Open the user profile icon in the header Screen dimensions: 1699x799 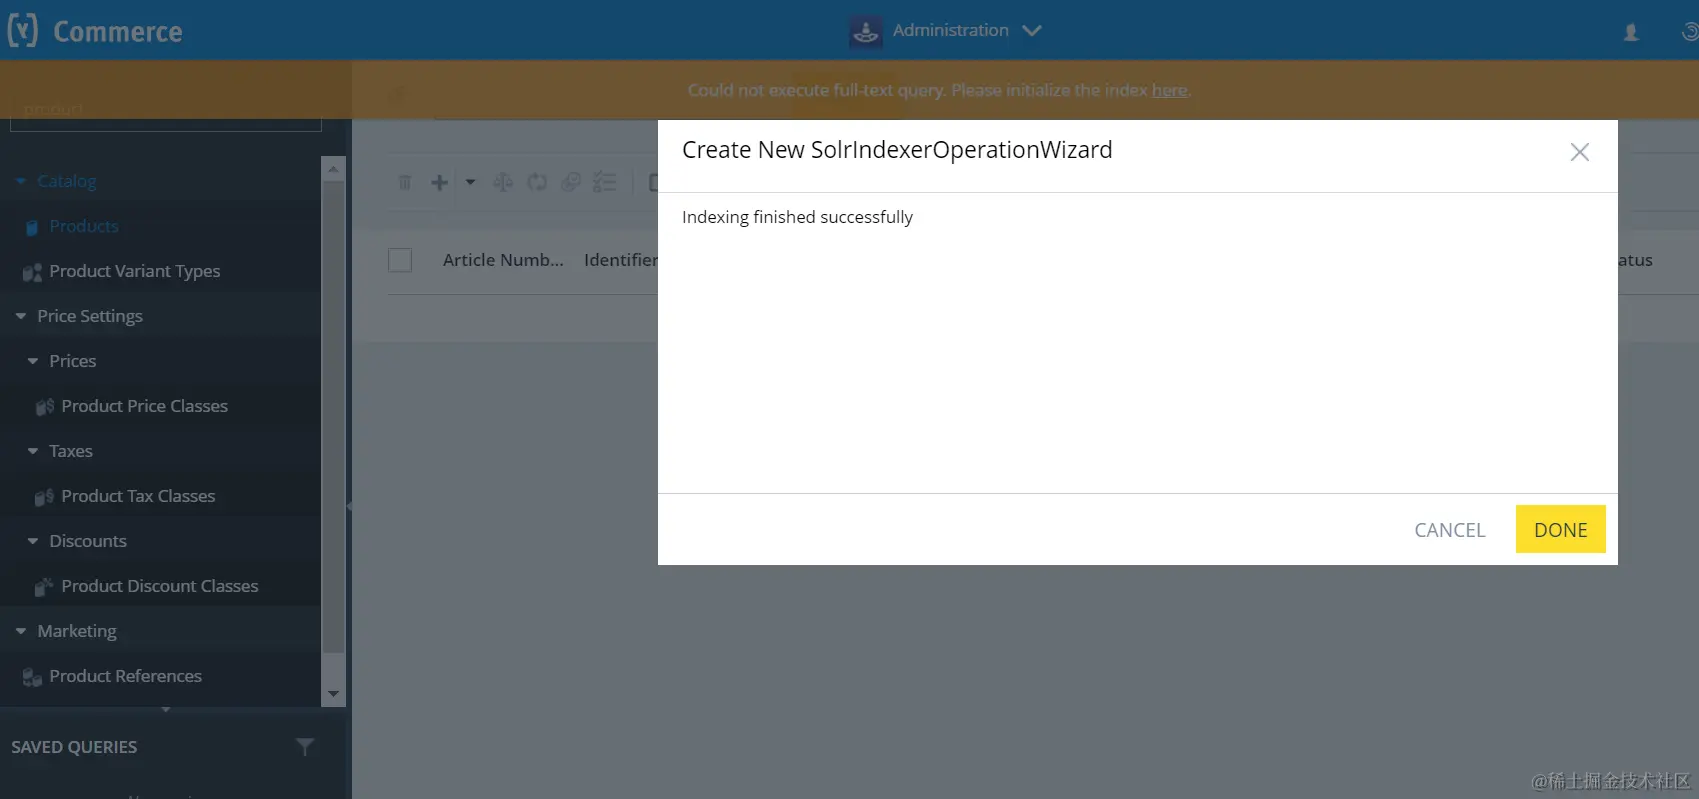(x=1631, y=32)
